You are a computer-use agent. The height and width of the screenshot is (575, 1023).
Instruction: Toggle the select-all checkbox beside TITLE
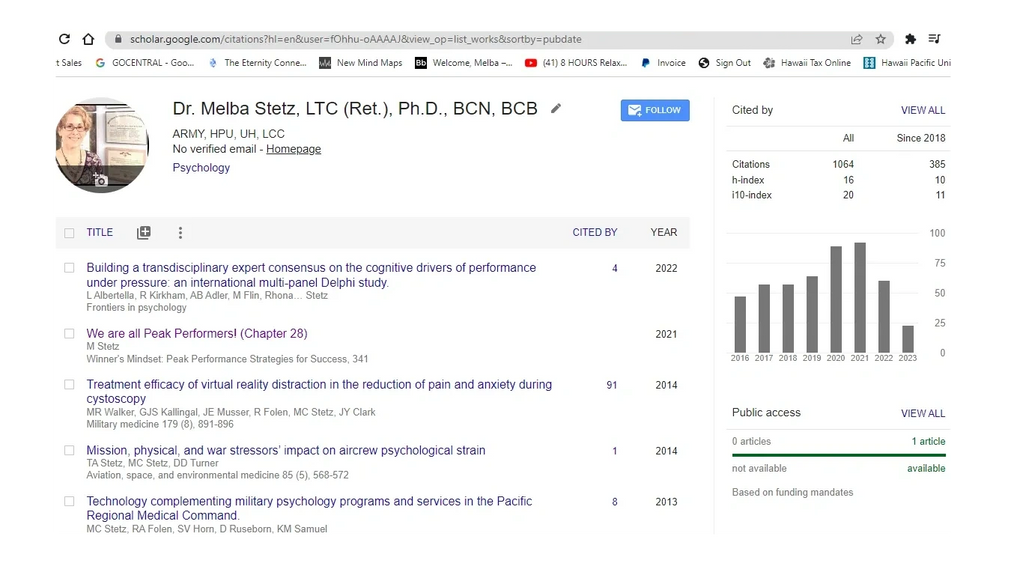click(x=69, y=233)
